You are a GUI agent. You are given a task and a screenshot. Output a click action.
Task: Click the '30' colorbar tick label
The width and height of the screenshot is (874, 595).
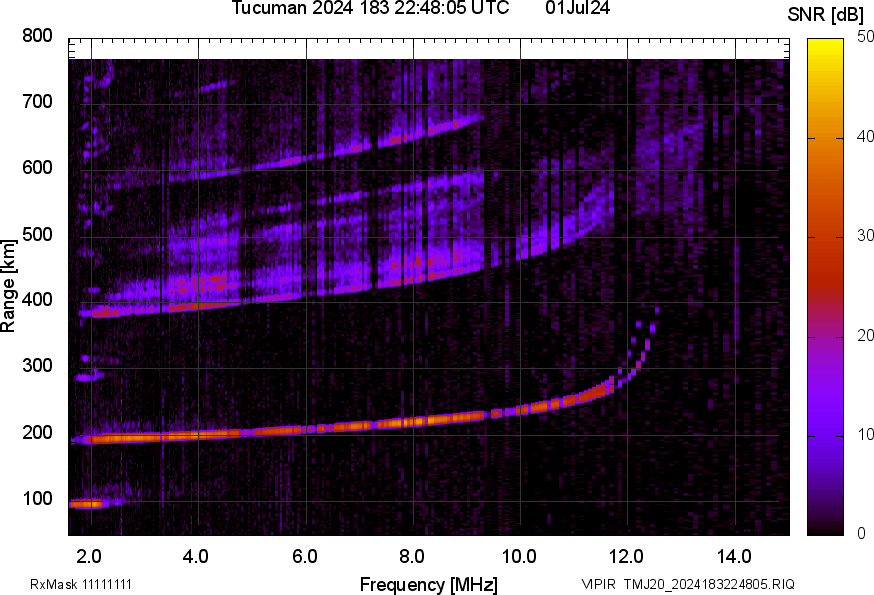pos(865,236)
